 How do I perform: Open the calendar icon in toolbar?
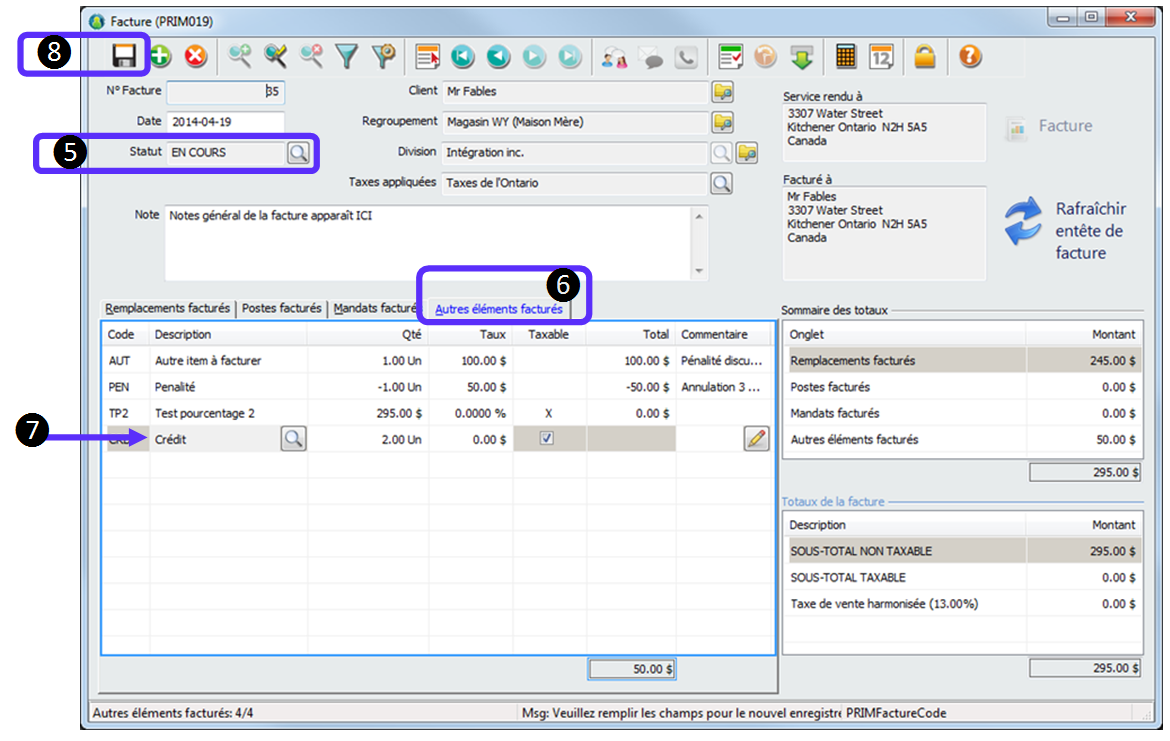click(x=881, y=57)
